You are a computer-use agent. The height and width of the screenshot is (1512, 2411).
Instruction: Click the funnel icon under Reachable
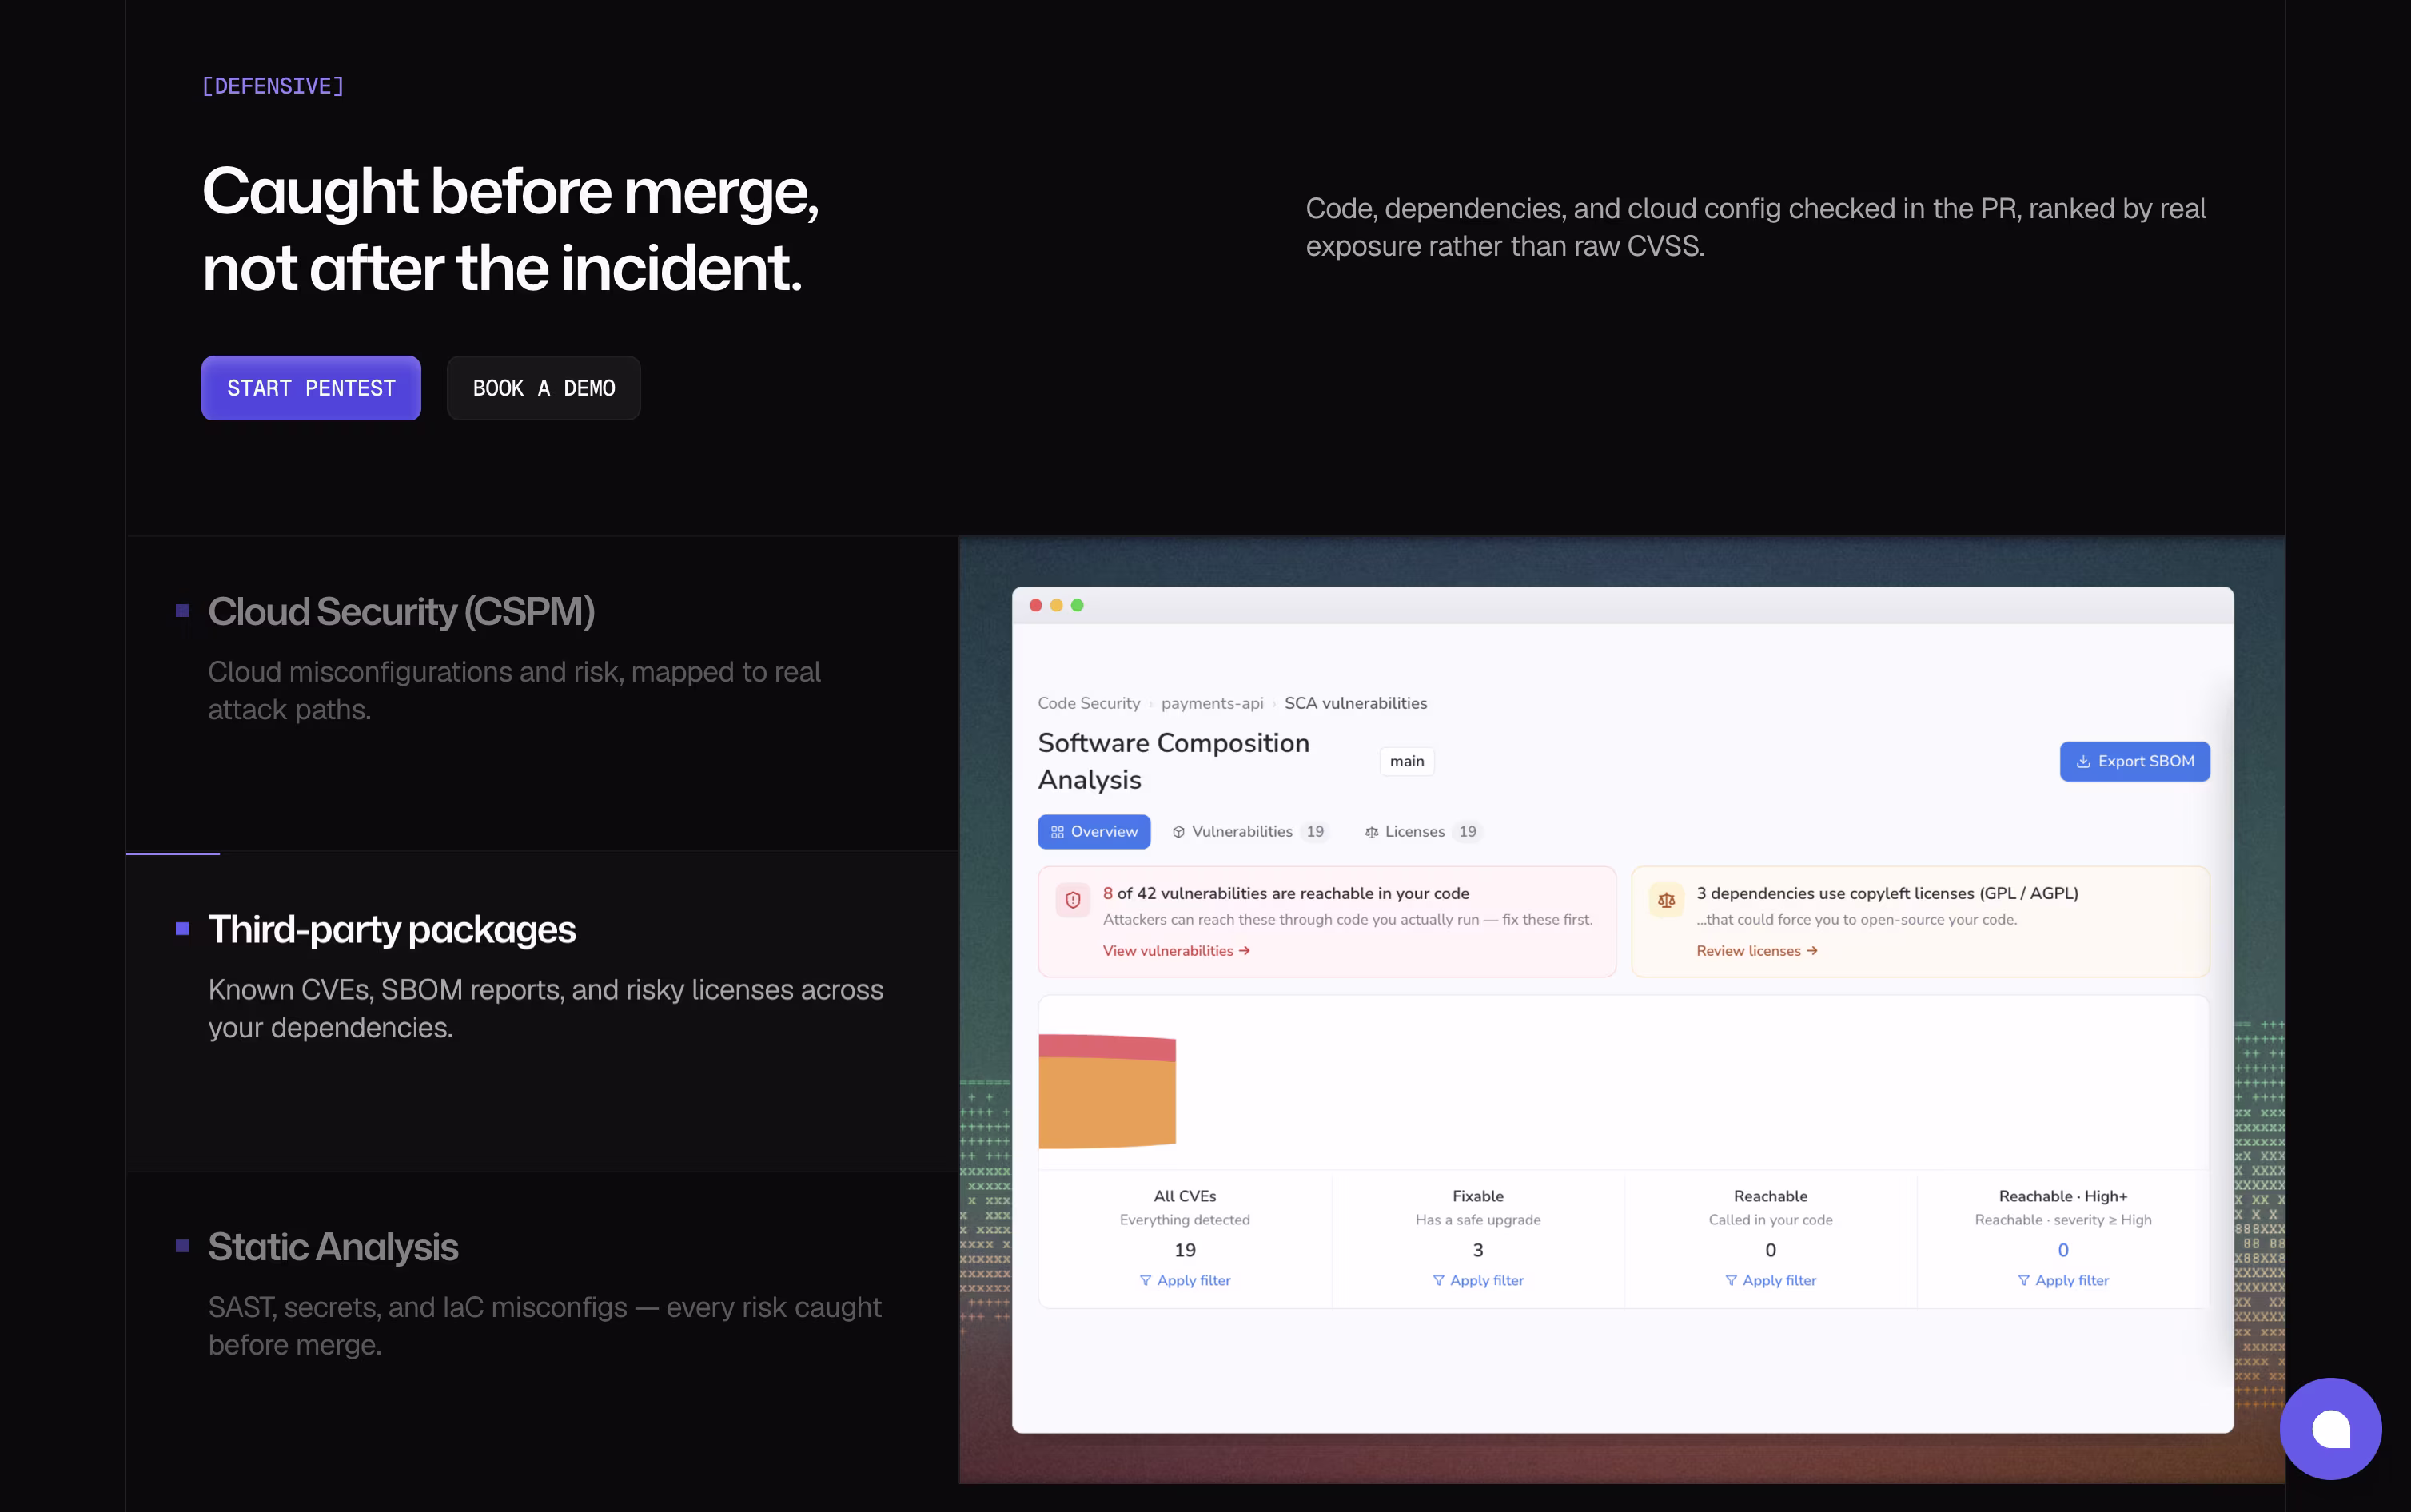1731,1280
